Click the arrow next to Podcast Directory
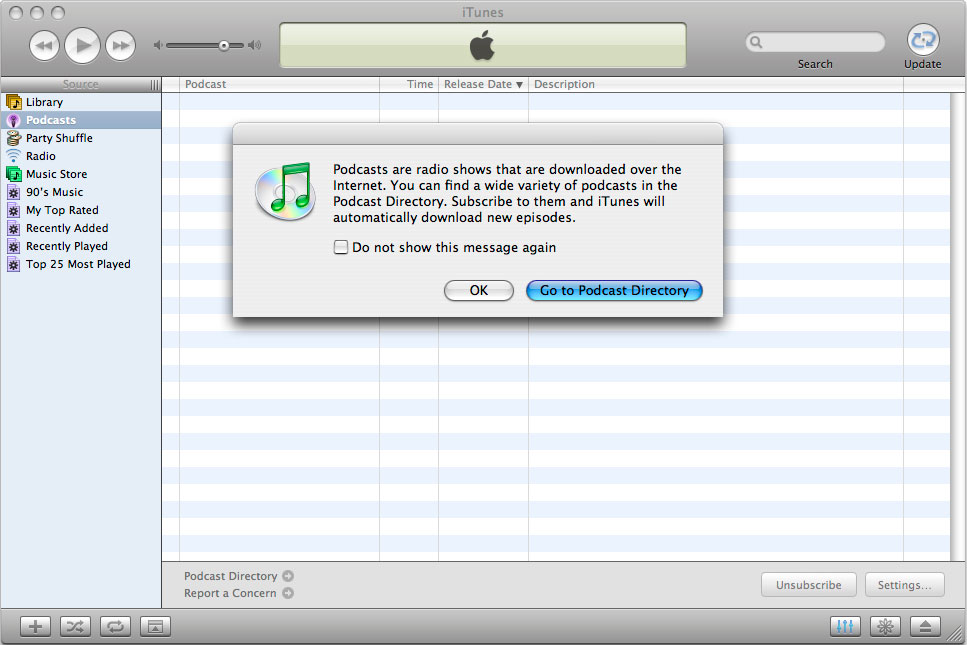Screen dimensions: 967x645 tap(288, 576)
